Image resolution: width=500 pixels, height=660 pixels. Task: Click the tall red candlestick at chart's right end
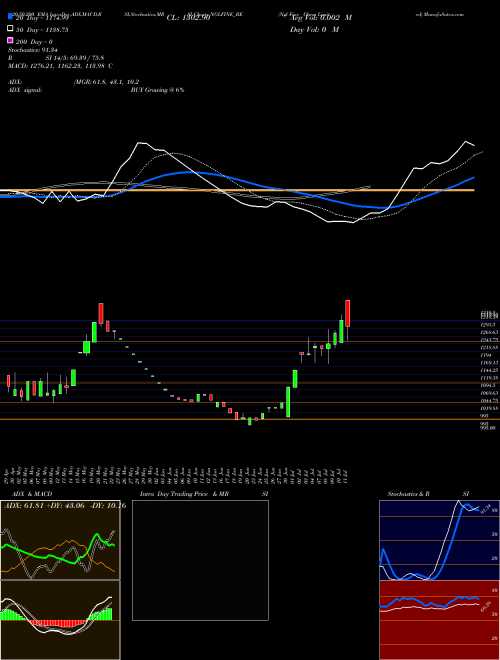348,313
